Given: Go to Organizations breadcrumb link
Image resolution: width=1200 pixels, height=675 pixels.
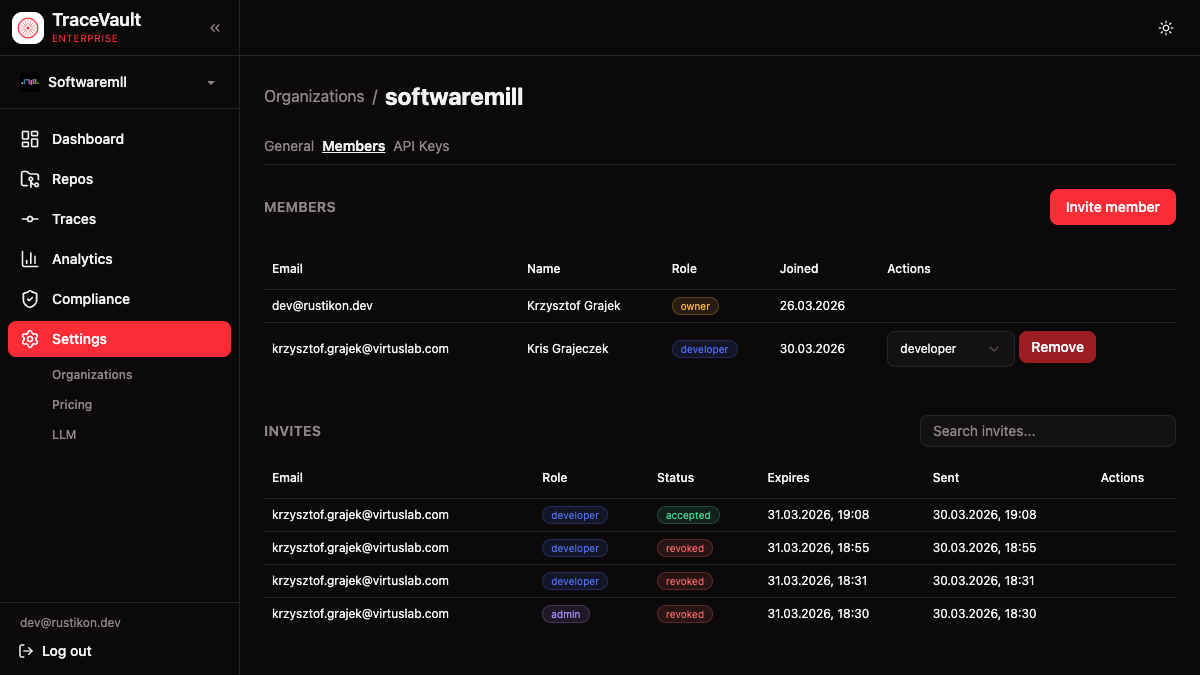Looking at the screenshot, I should [314, 97].
